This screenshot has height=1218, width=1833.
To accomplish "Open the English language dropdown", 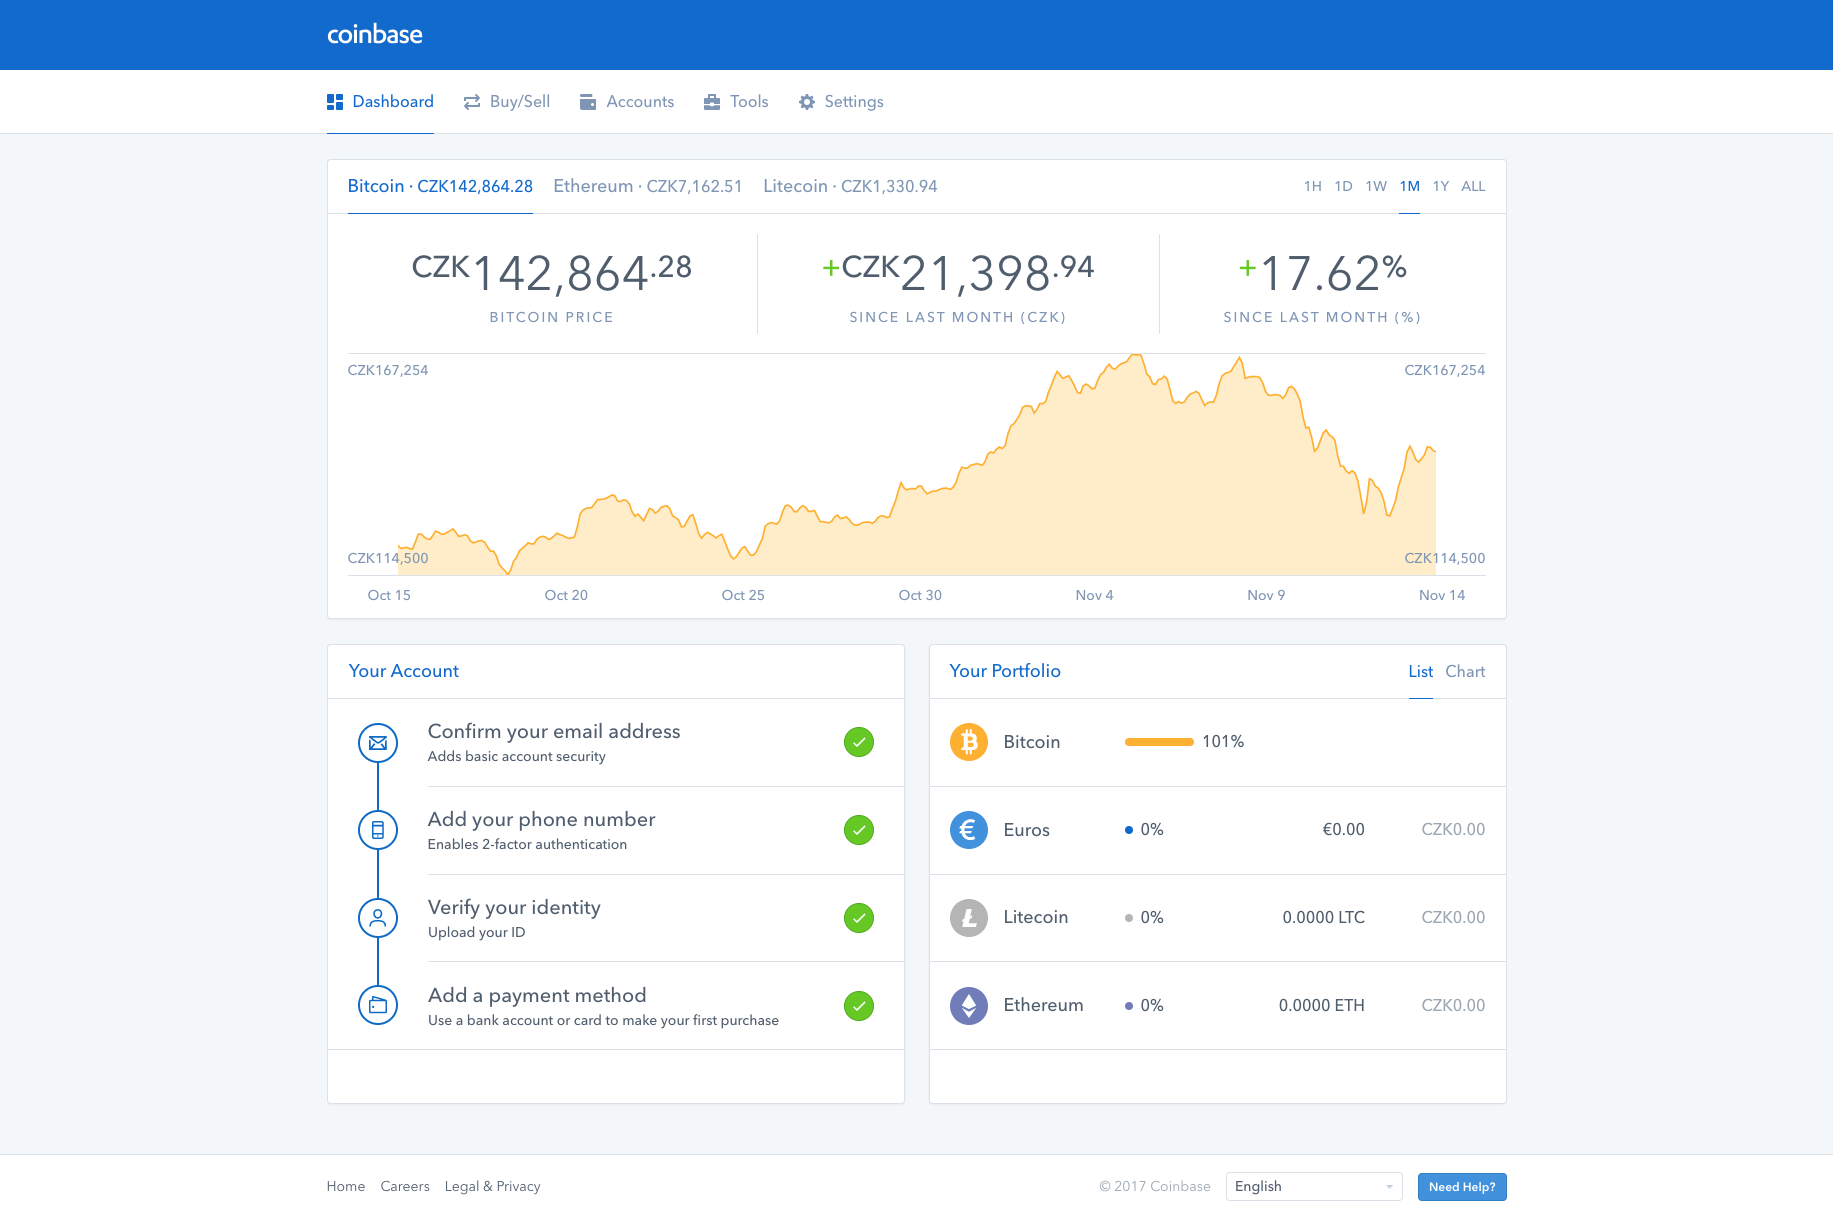I will 1314,1187.
